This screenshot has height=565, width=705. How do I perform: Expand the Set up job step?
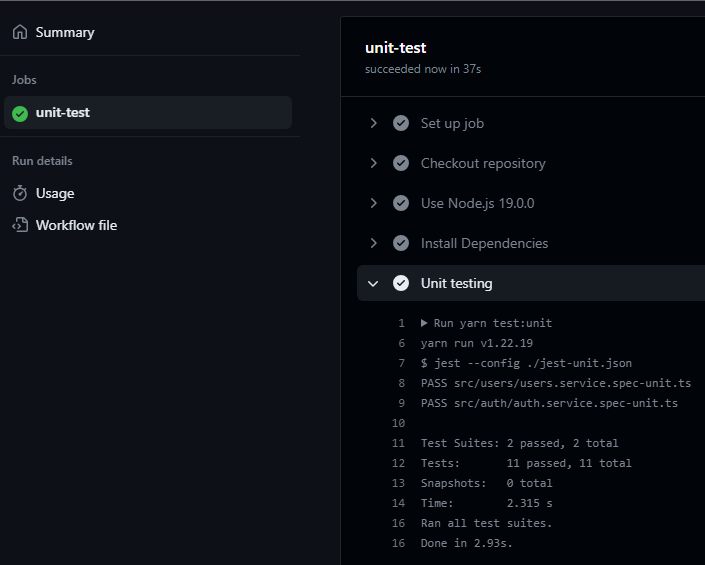(x=373, y=123)
